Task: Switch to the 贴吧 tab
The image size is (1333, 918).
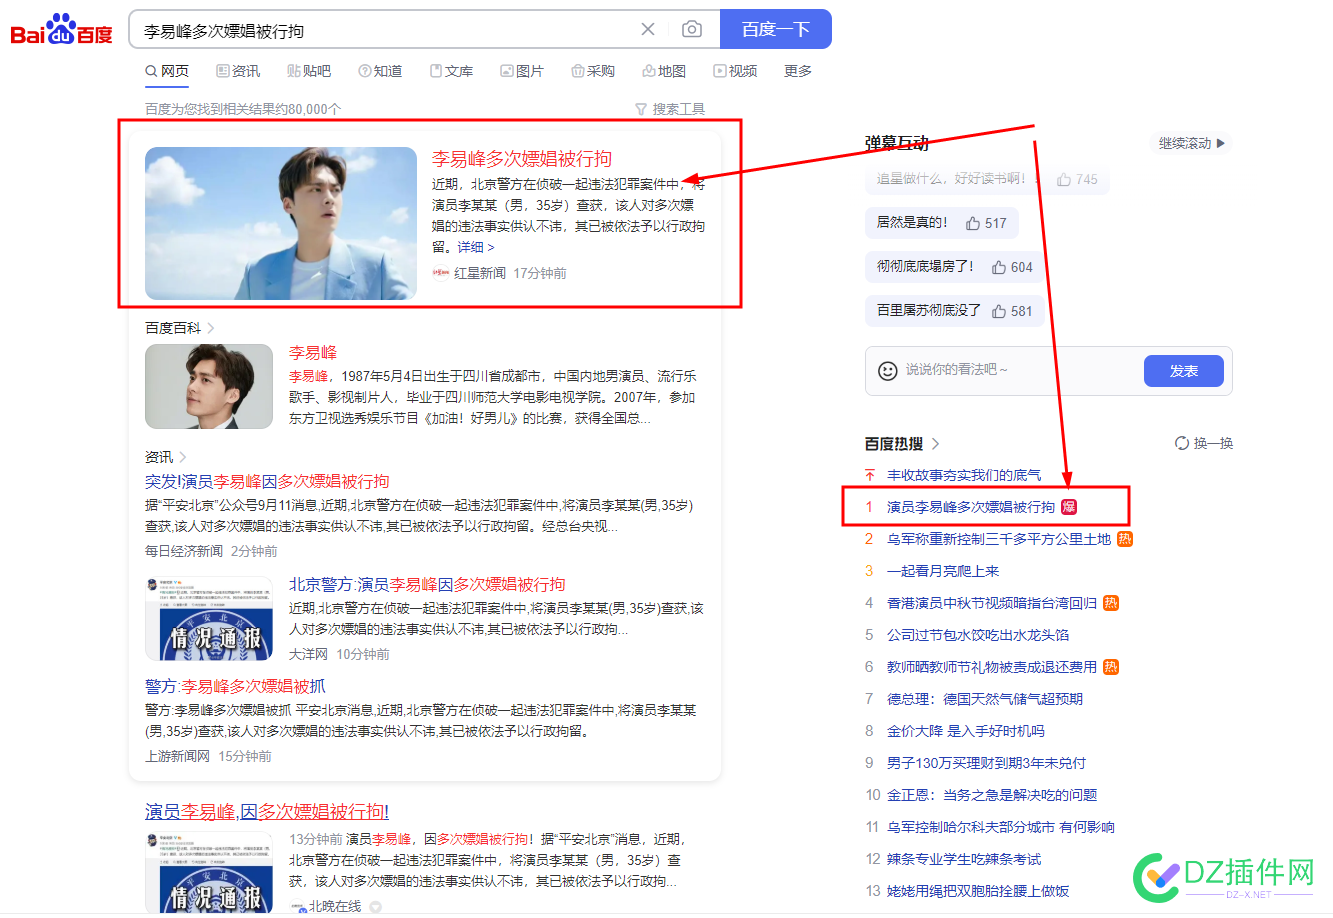Action: pyautogui.click(x=309, y=71)
